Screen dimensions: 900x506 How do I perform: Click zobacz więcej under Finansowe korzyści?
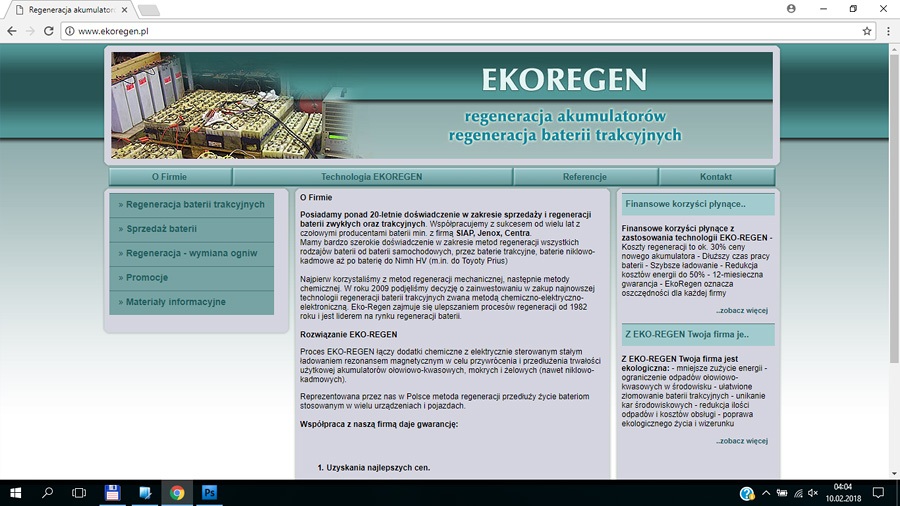(x=741, y=311)
